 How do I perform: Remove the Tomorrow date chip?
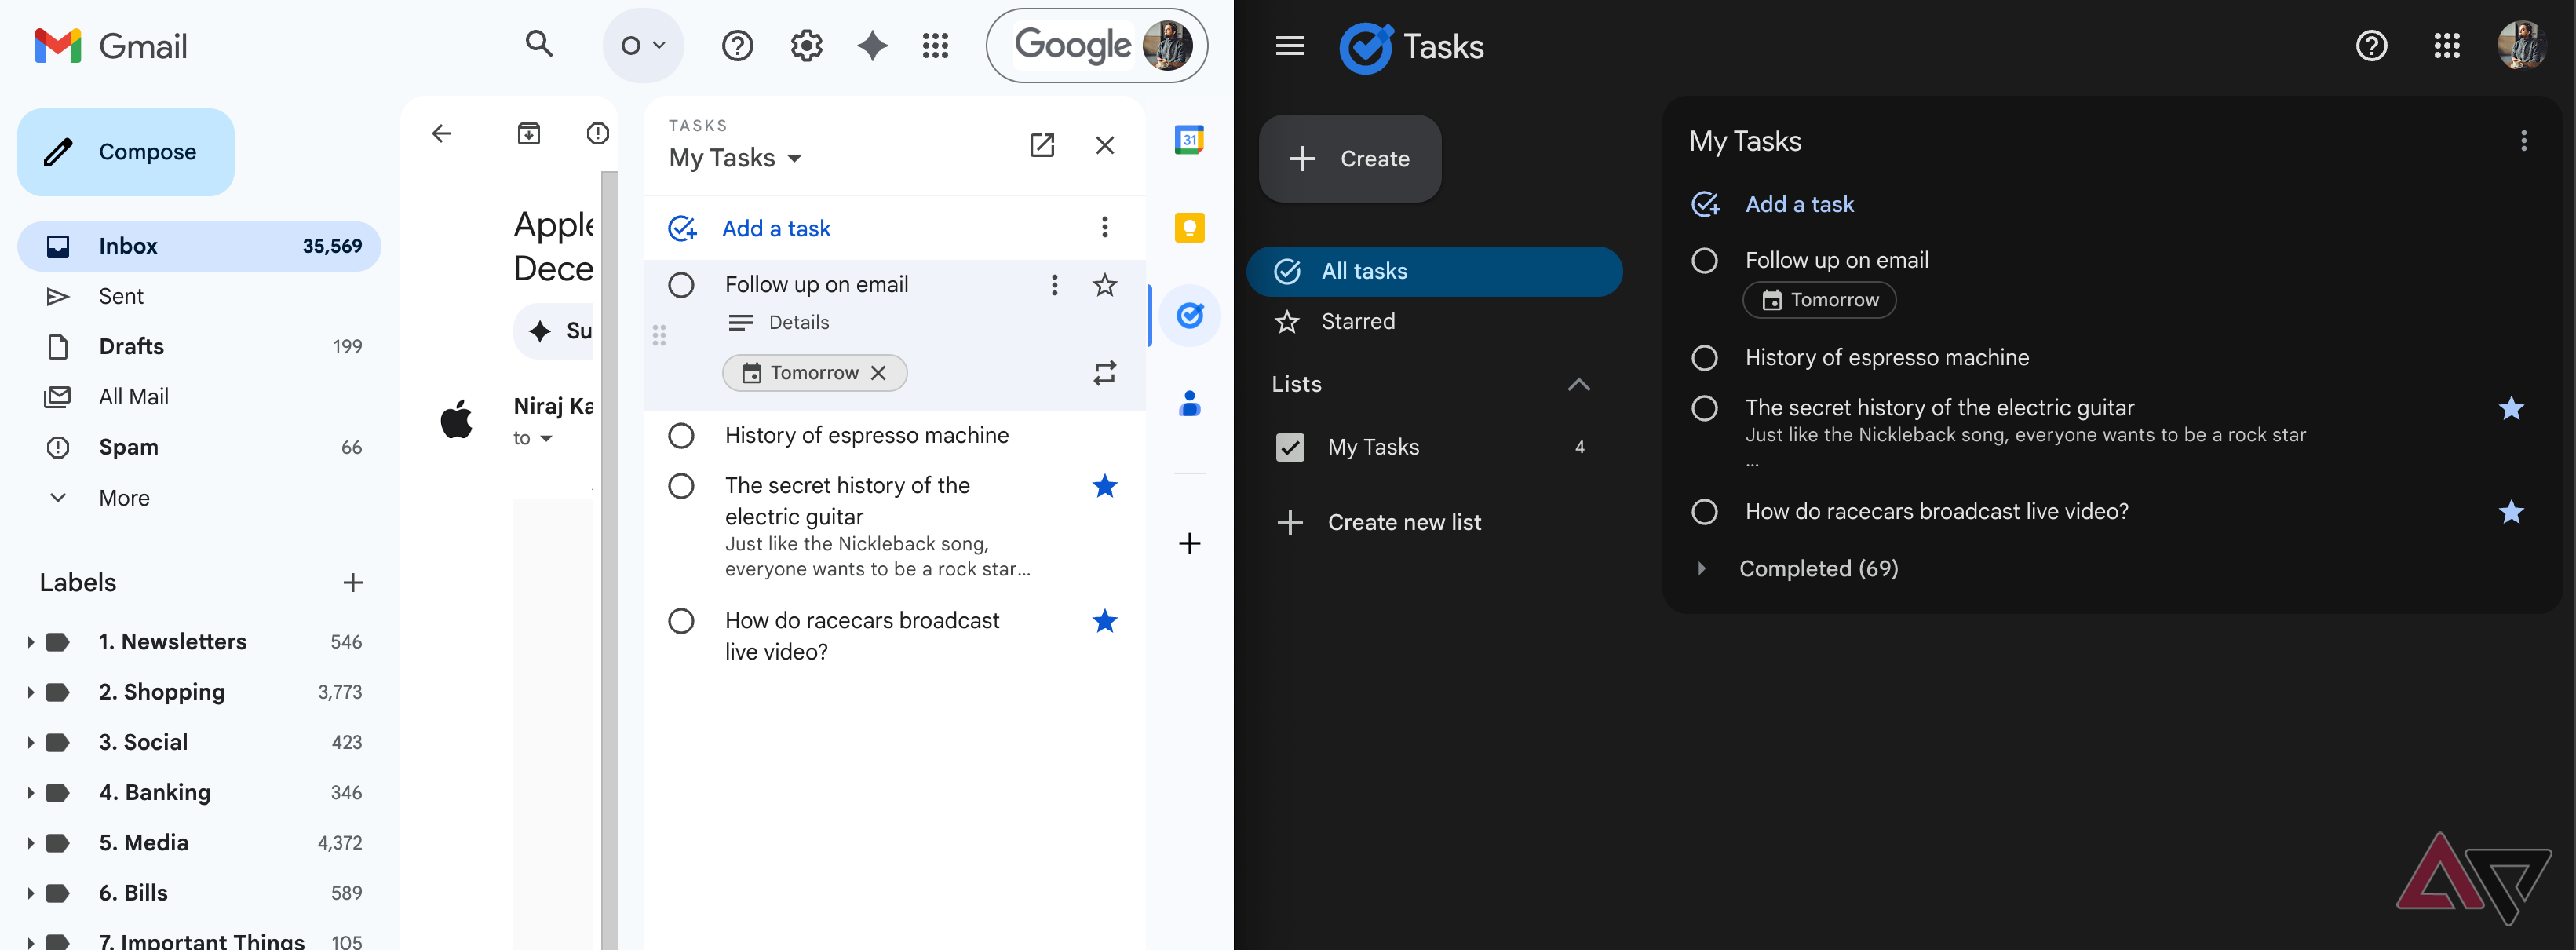click(878, 373)
